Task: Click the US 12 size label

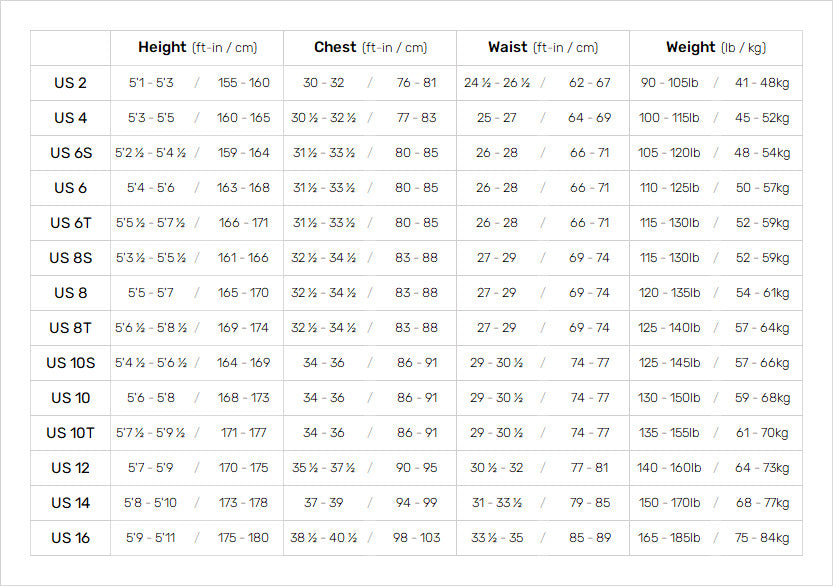Action: coord(70,468)
